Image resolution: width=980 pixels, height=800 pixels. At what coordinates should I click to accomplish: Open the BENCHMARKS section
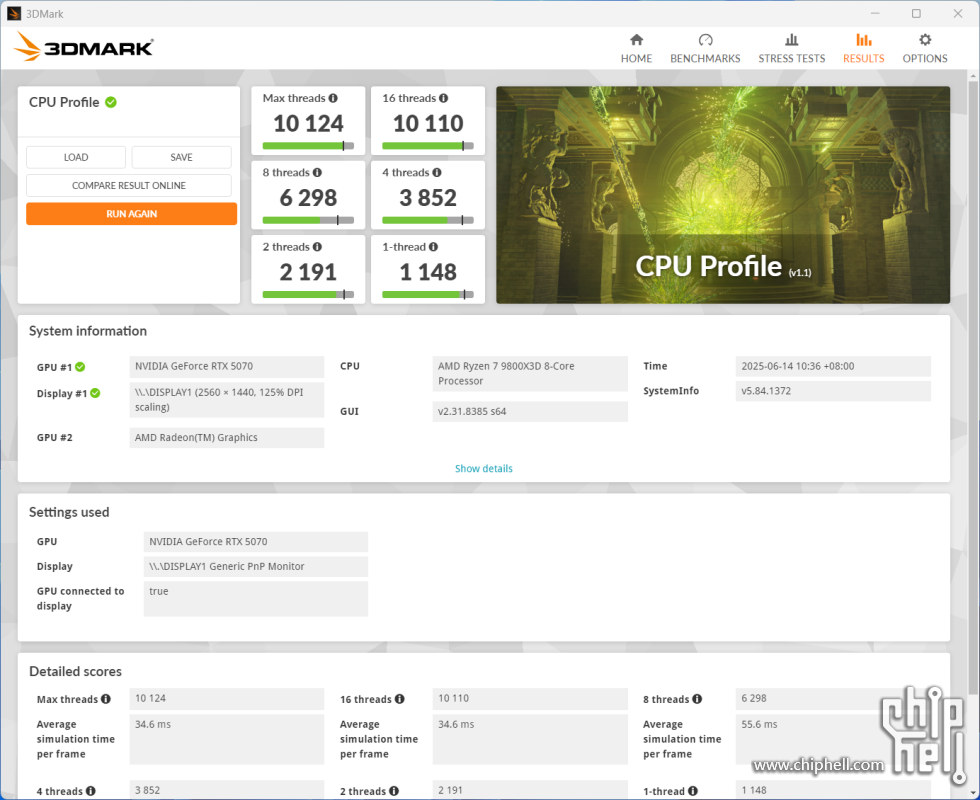(705, 48)
